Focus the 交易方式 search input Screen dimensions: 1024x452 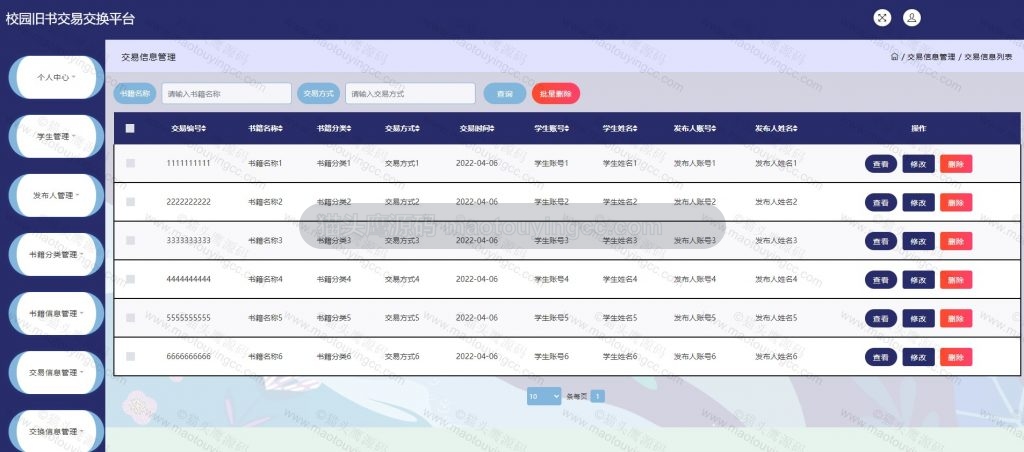(410, 93)
